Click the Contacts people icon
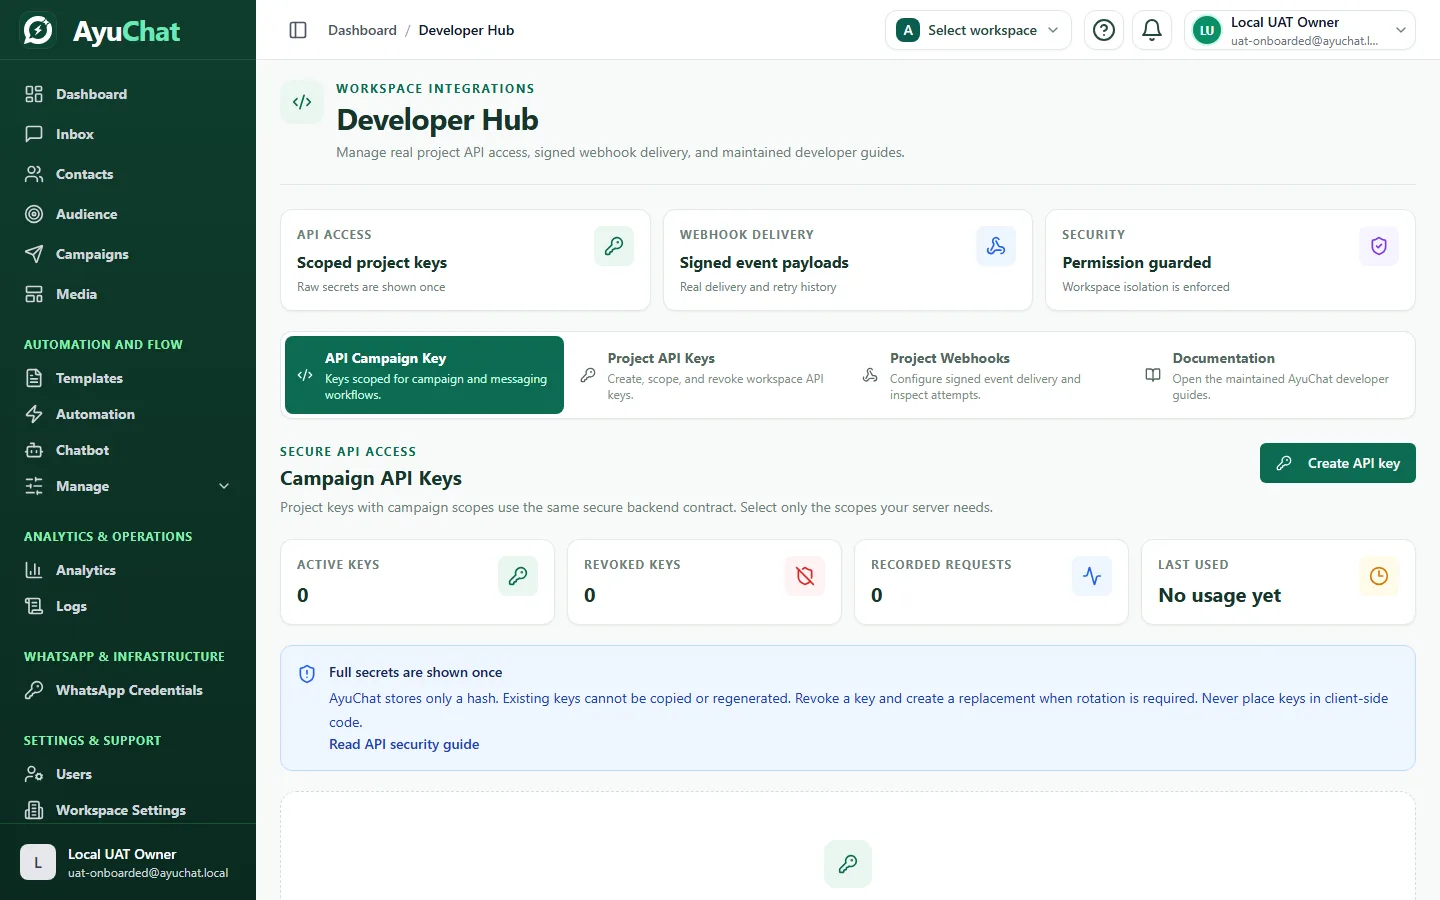The height and width of the screenshot is (900, 1440). (34, 174)
